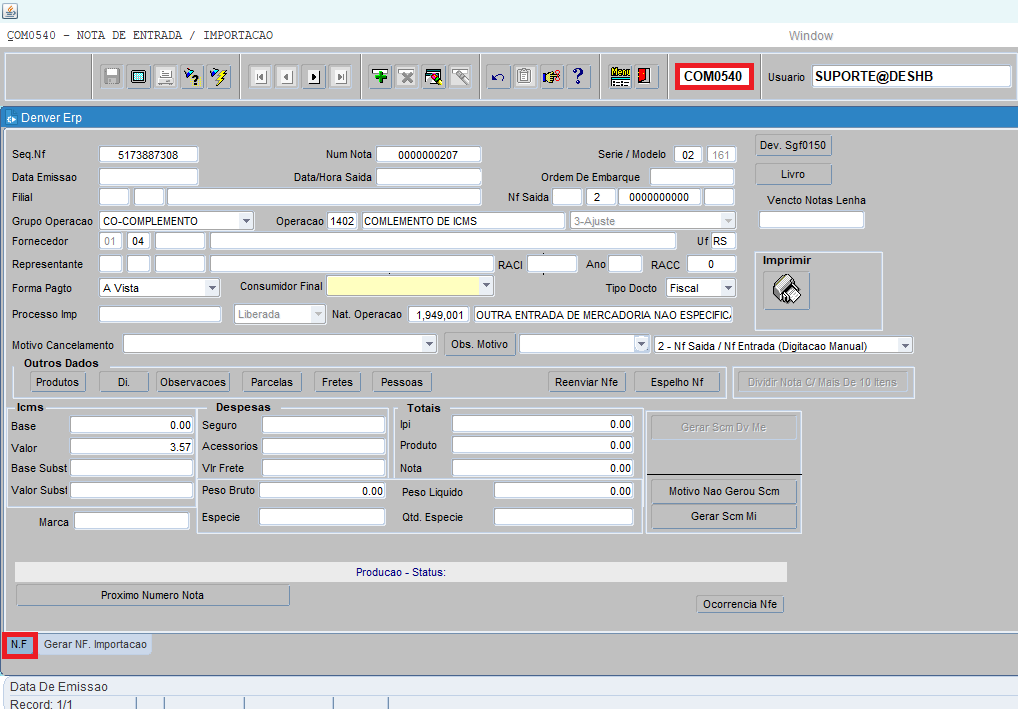Click the Icms Valor field showing 3.57
Screen dimensions: 1018x709
coord(132,447)
